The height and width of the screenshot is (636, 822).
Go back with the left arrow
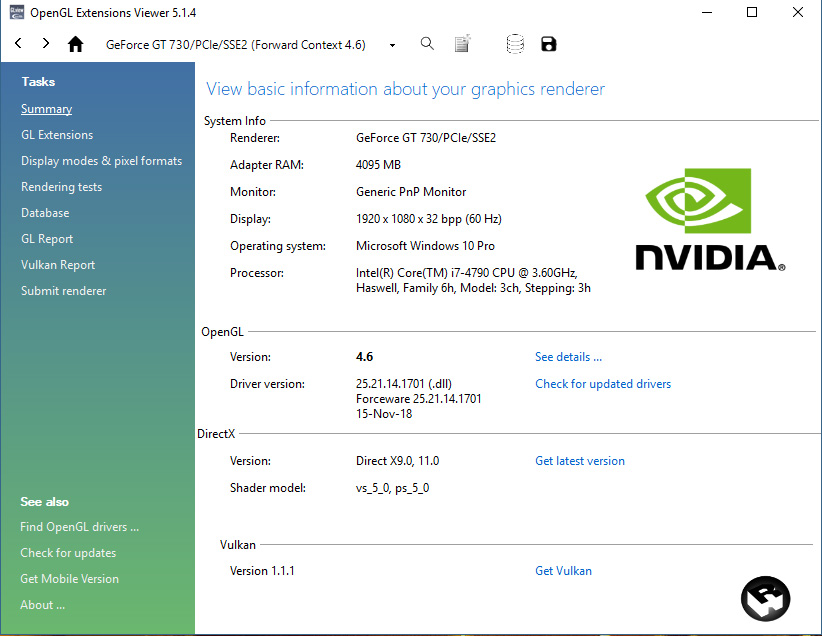18,44
